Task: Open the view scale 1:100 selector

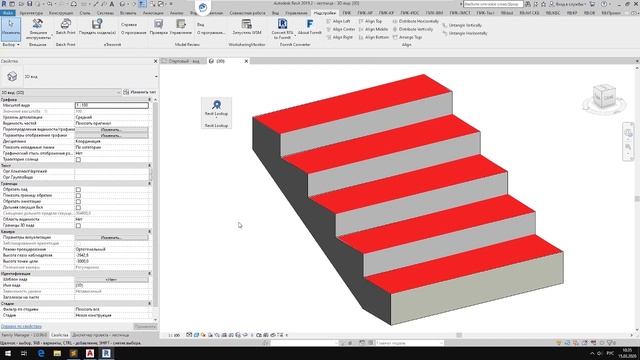Action: pyautogui.click(x=174, y=335)
